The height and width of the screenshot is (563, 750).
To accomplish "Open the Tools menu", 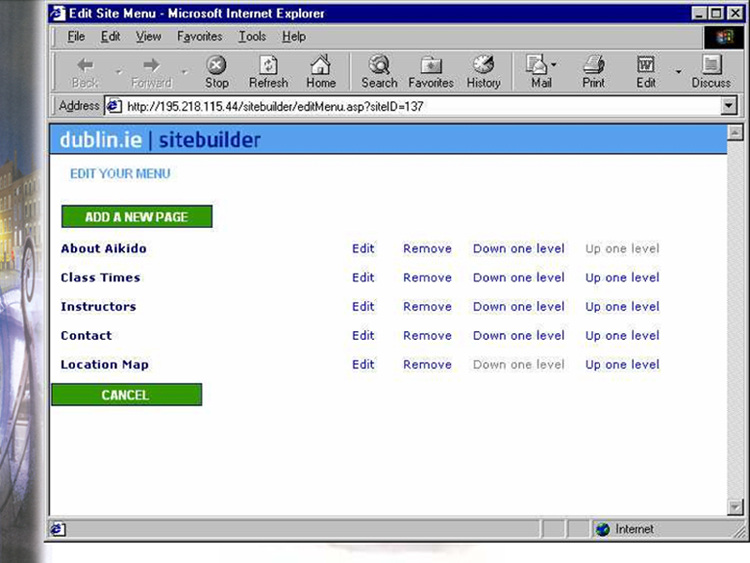I will point(252,37).
